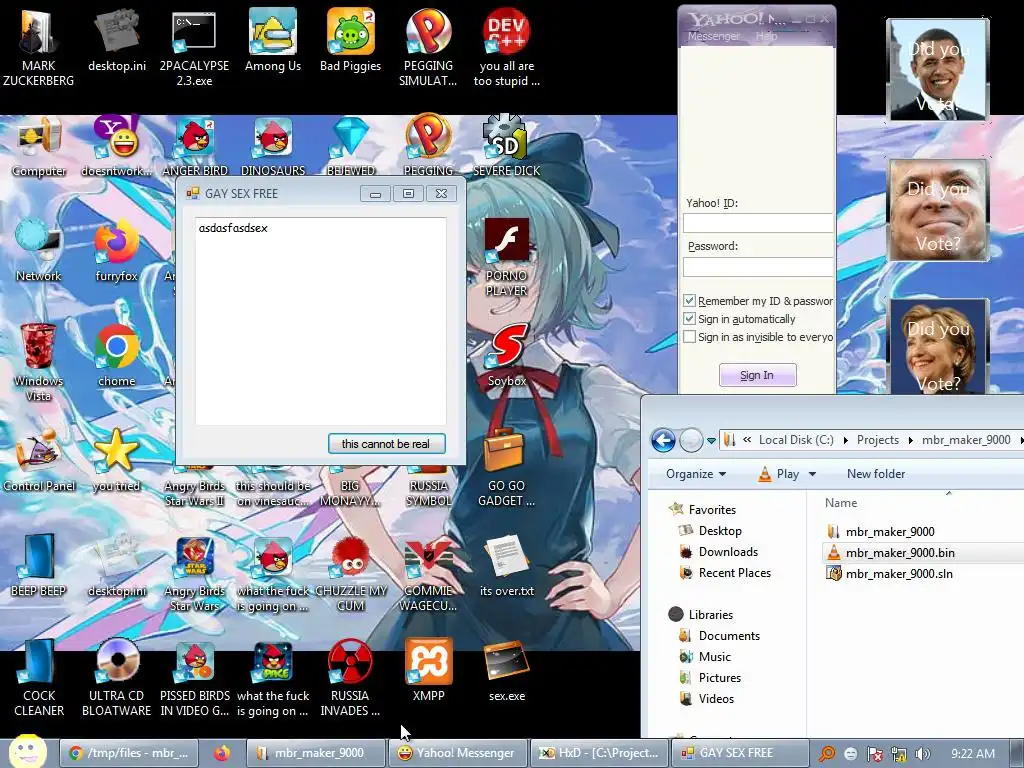This screenshot has height=768, width=1024.
Task: Select the BEJEWED diamond icon
Action: (x=351, y=146)
